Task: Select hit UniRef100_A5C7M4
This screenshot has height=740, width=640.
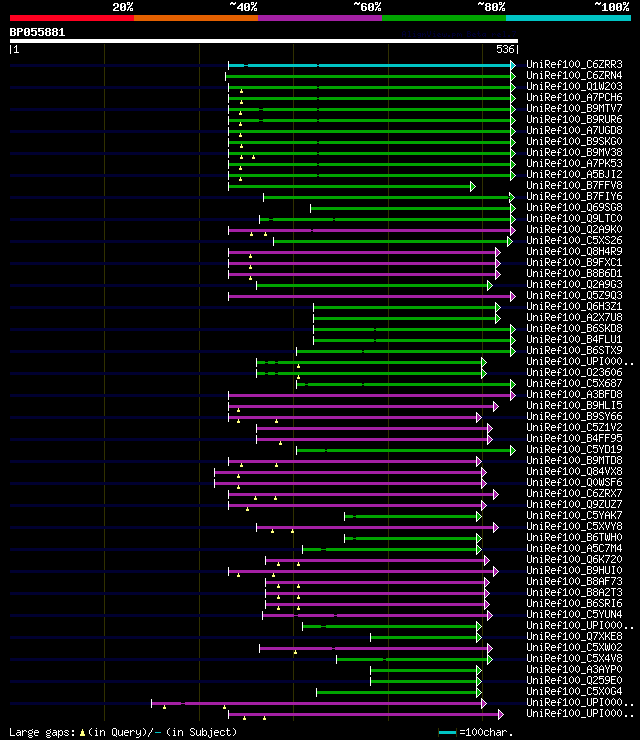Action: [574, 549]
